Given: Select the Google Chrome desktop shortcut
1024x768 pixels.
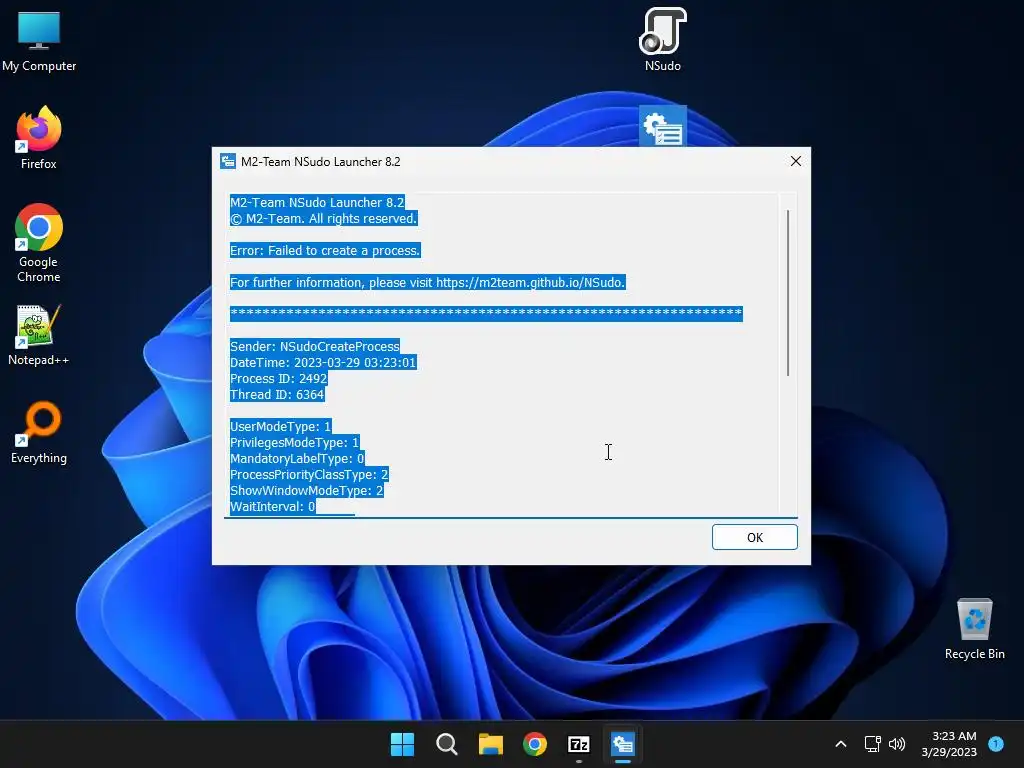Looking at the screenshot, I should click(39, 242).
